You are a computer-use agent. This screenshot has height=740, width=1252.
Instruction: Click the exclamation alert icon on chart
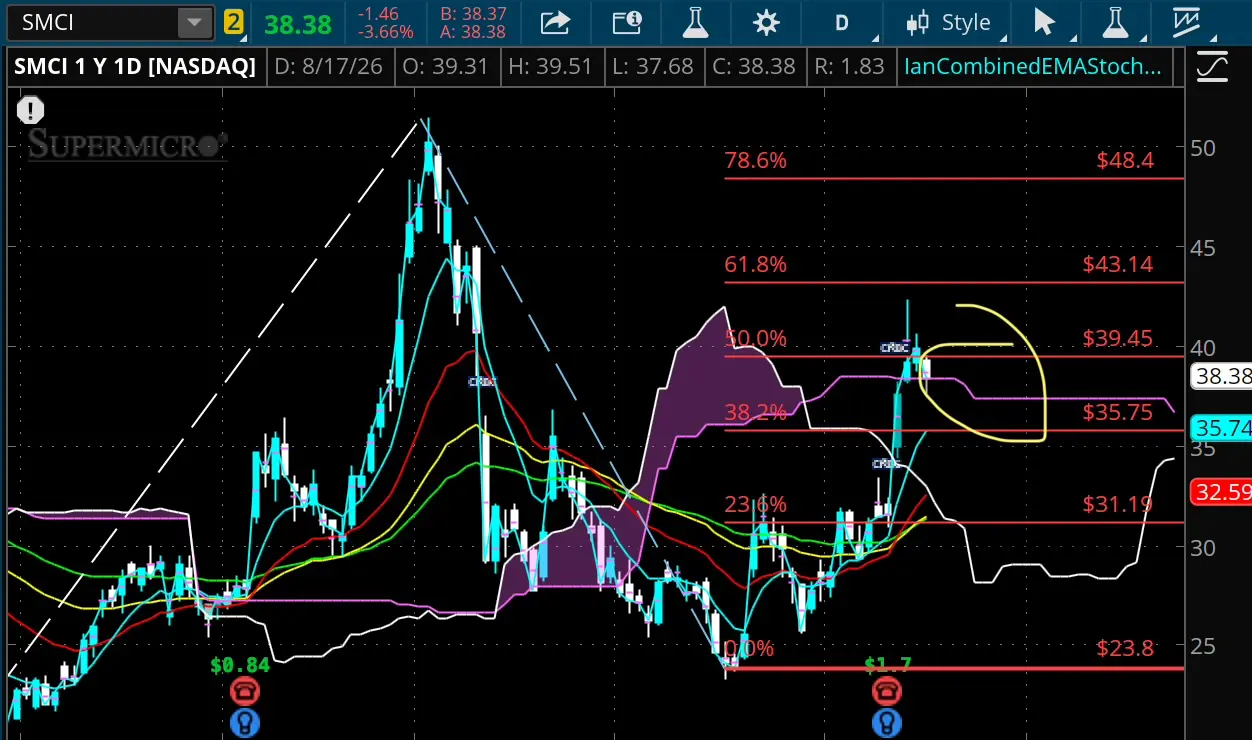[x=31, y=109]
